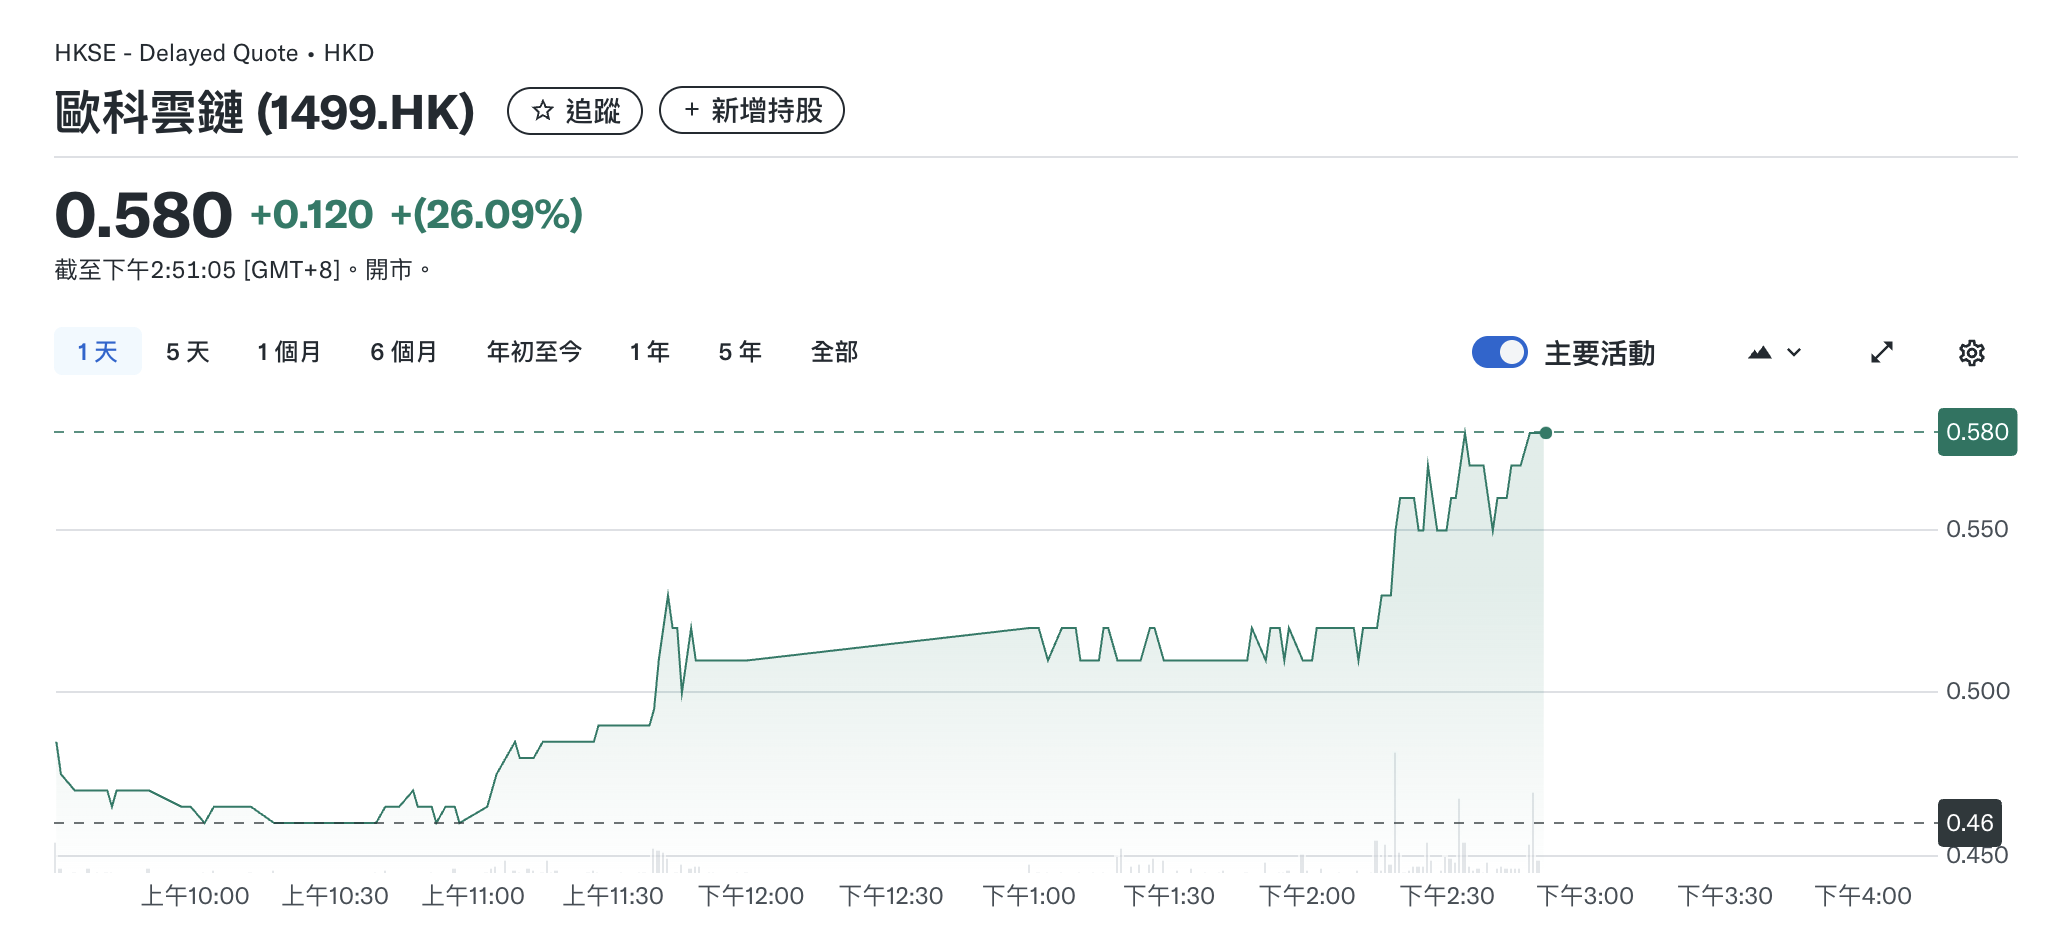Click the 下午12:00 axis label
Viewport: 2062px width, 938px height.
click(x=751, y=896)
